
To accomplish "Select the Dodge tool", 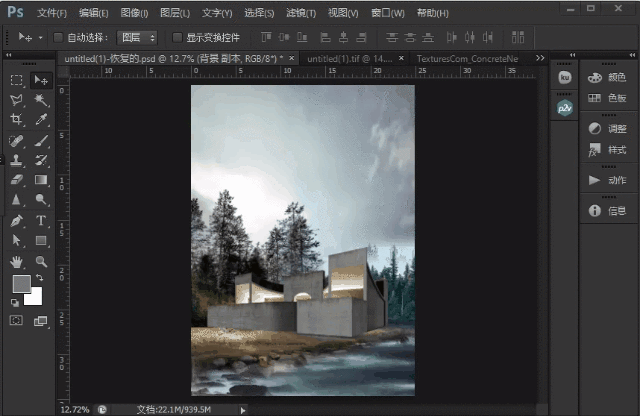I will coord(41,200).
